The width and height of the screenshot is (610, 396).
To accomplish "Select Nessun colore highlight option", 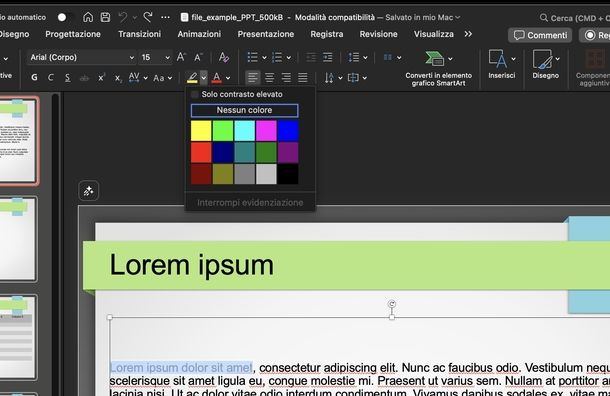I will point(244,110).
